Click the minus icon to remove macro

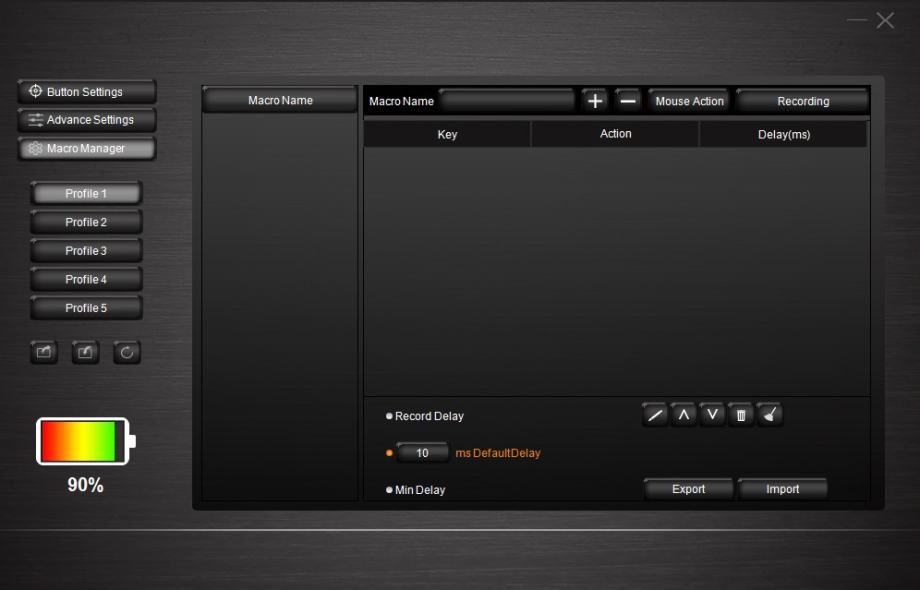(x=628, y=101)
